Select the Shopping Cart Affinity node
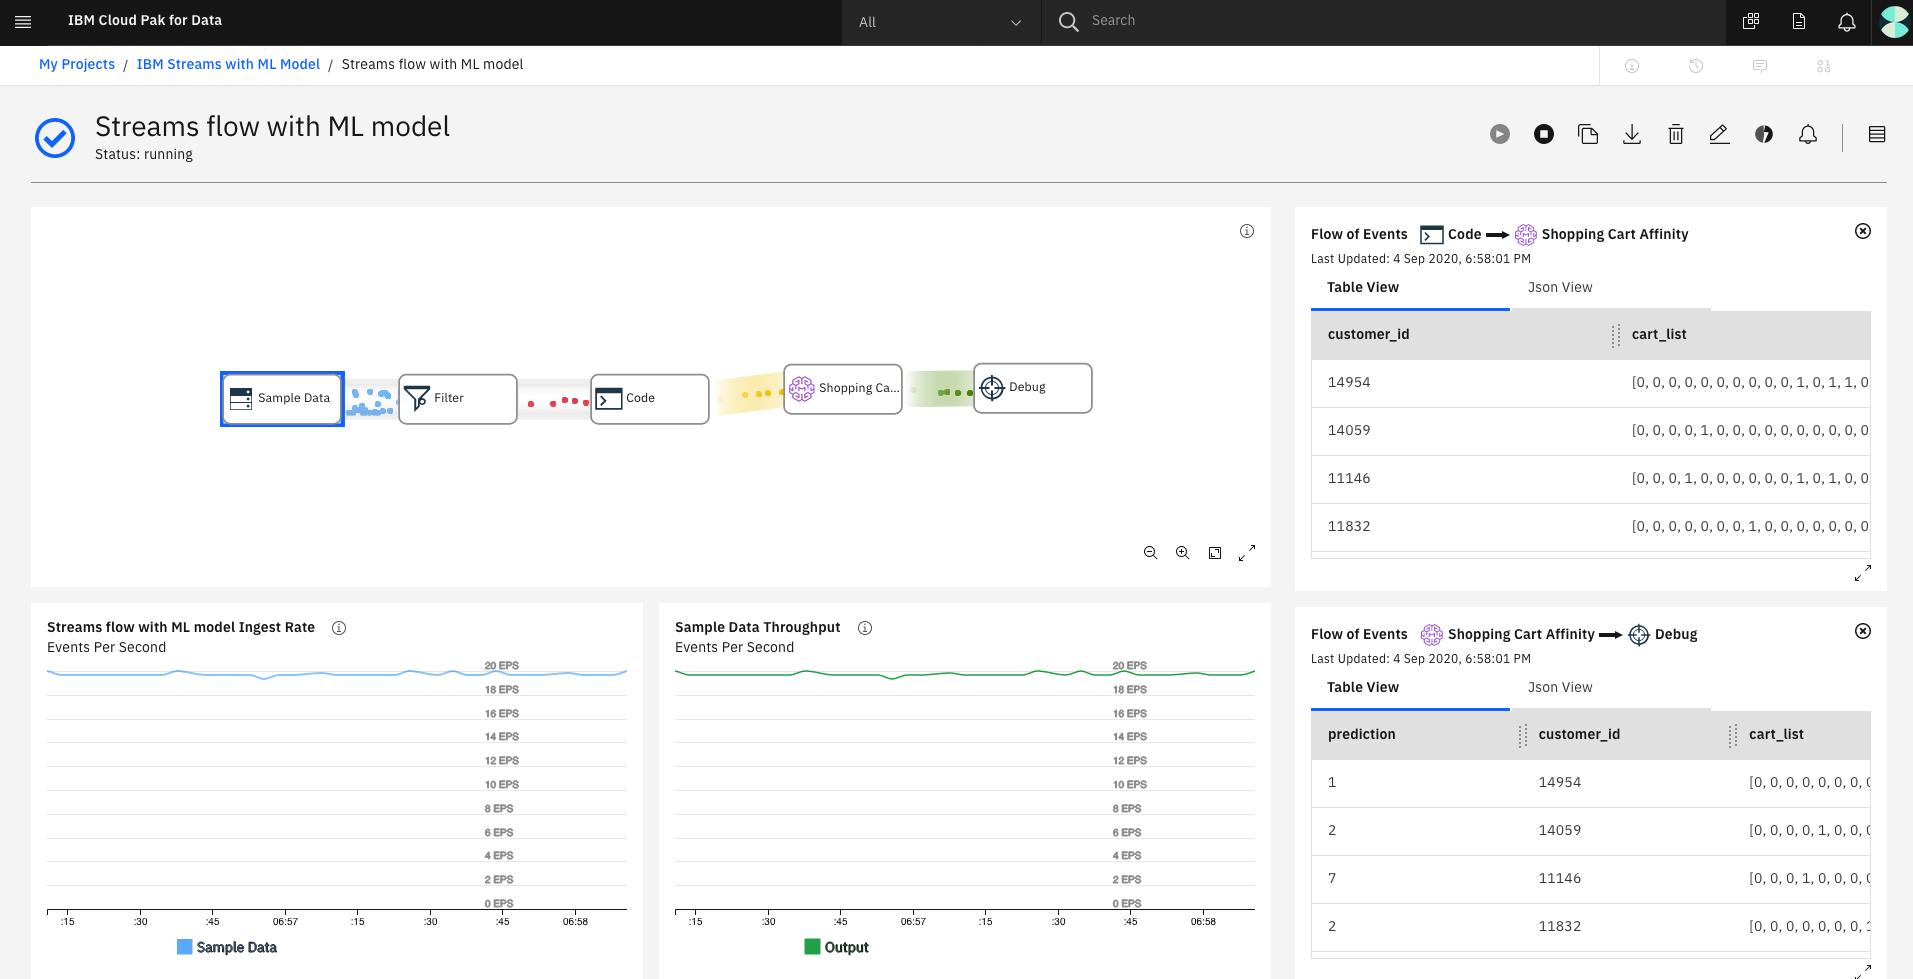This screenshot has width=1913, height=979. coord(843,389)
